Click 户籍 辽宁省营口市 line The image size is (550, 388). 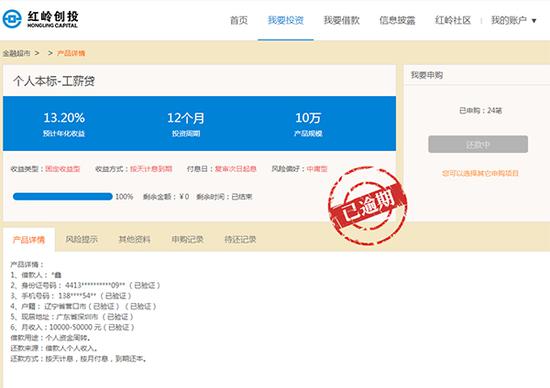tap(83, 306)
